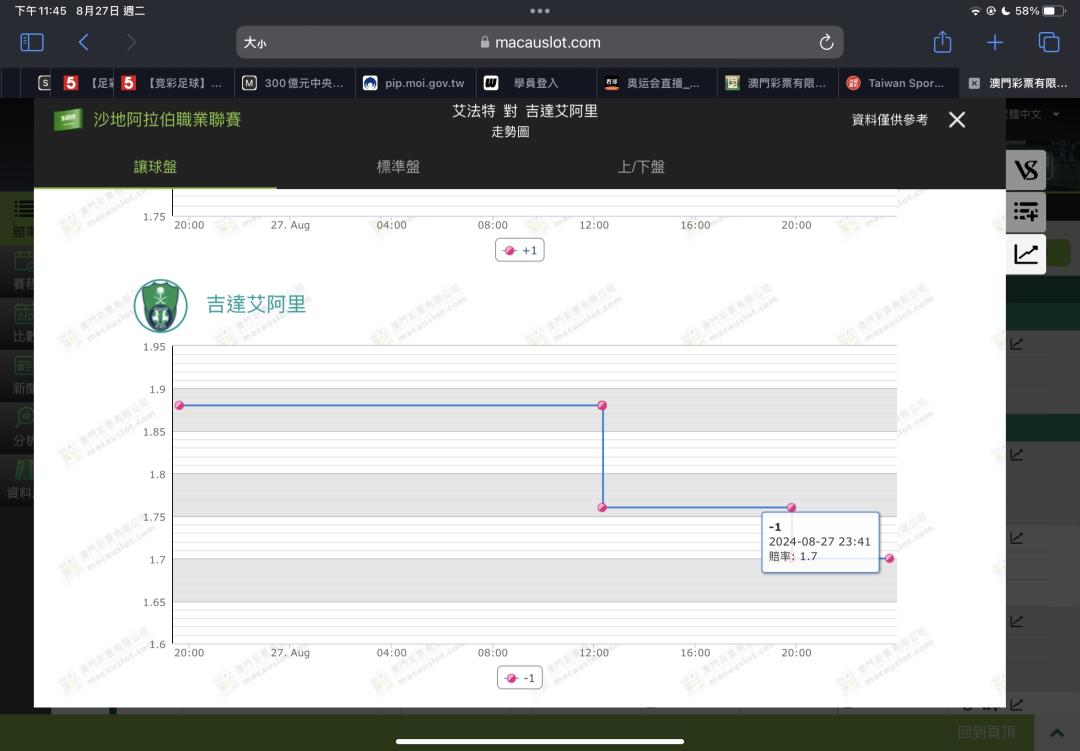This screenshot has width=1080, height=751.
Task: Toggle the -1 legend series
Action: [x=520, y=678]
